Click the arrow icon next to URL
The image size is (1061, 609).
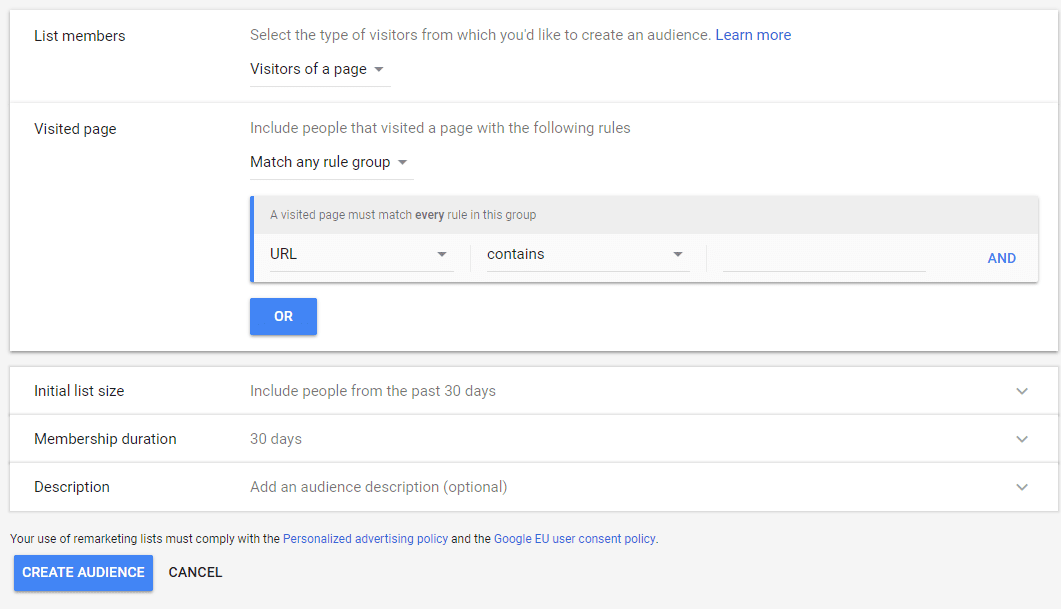pyautogui.click(x=441, y=254)
